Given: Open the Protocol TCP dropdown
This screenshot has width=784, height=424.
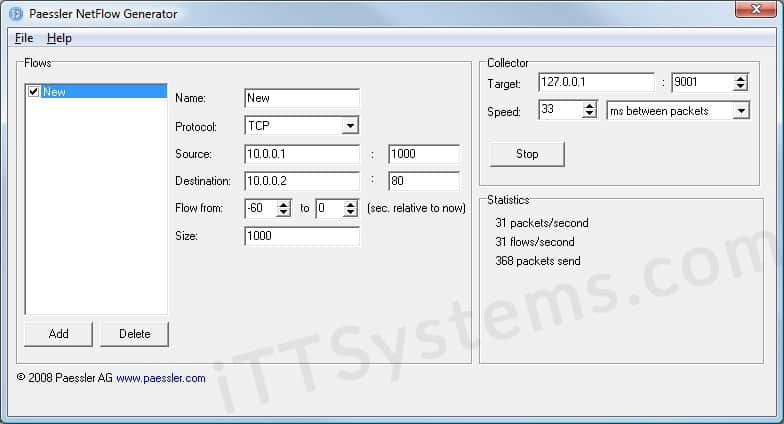Looking at the screenshot, I should pyautogui.click(x=350, y=126).
